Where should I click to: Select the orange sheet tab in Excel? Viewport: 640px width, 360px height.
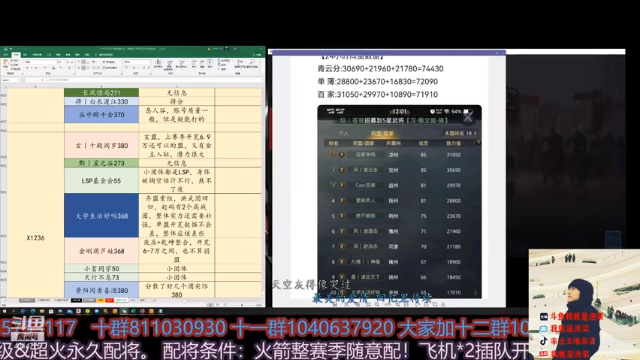click(100, 300)
